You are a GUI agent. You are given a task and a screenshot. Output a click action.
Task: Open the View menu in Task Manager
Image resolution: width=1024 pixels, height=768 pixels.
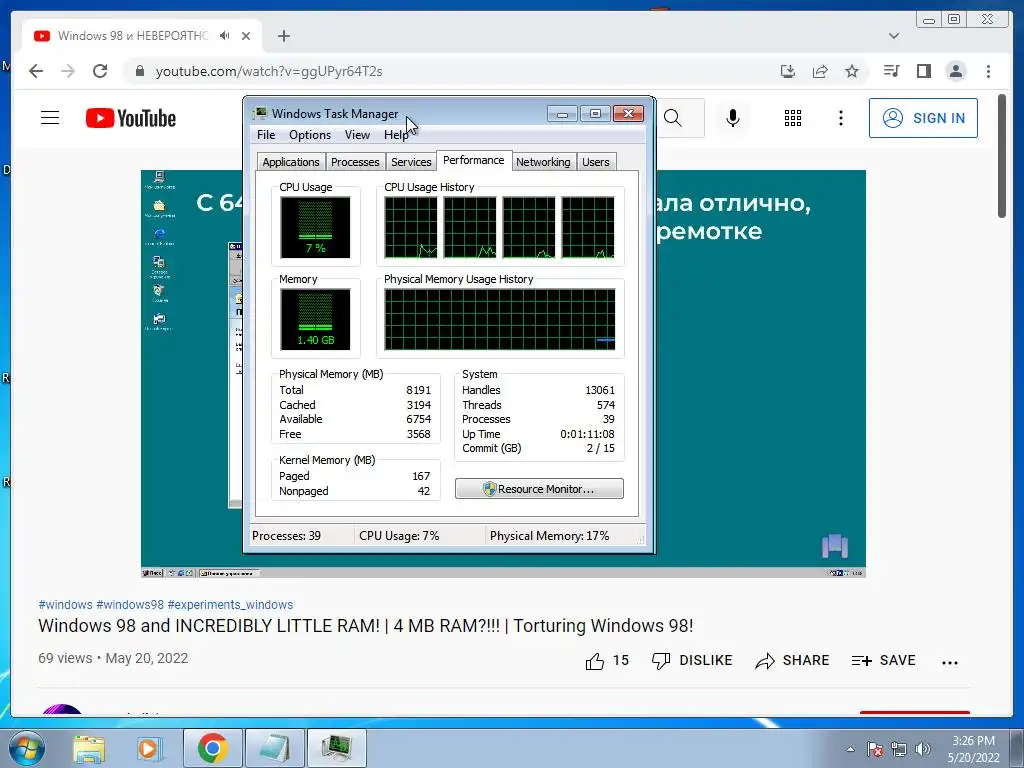tap(357, 135)
